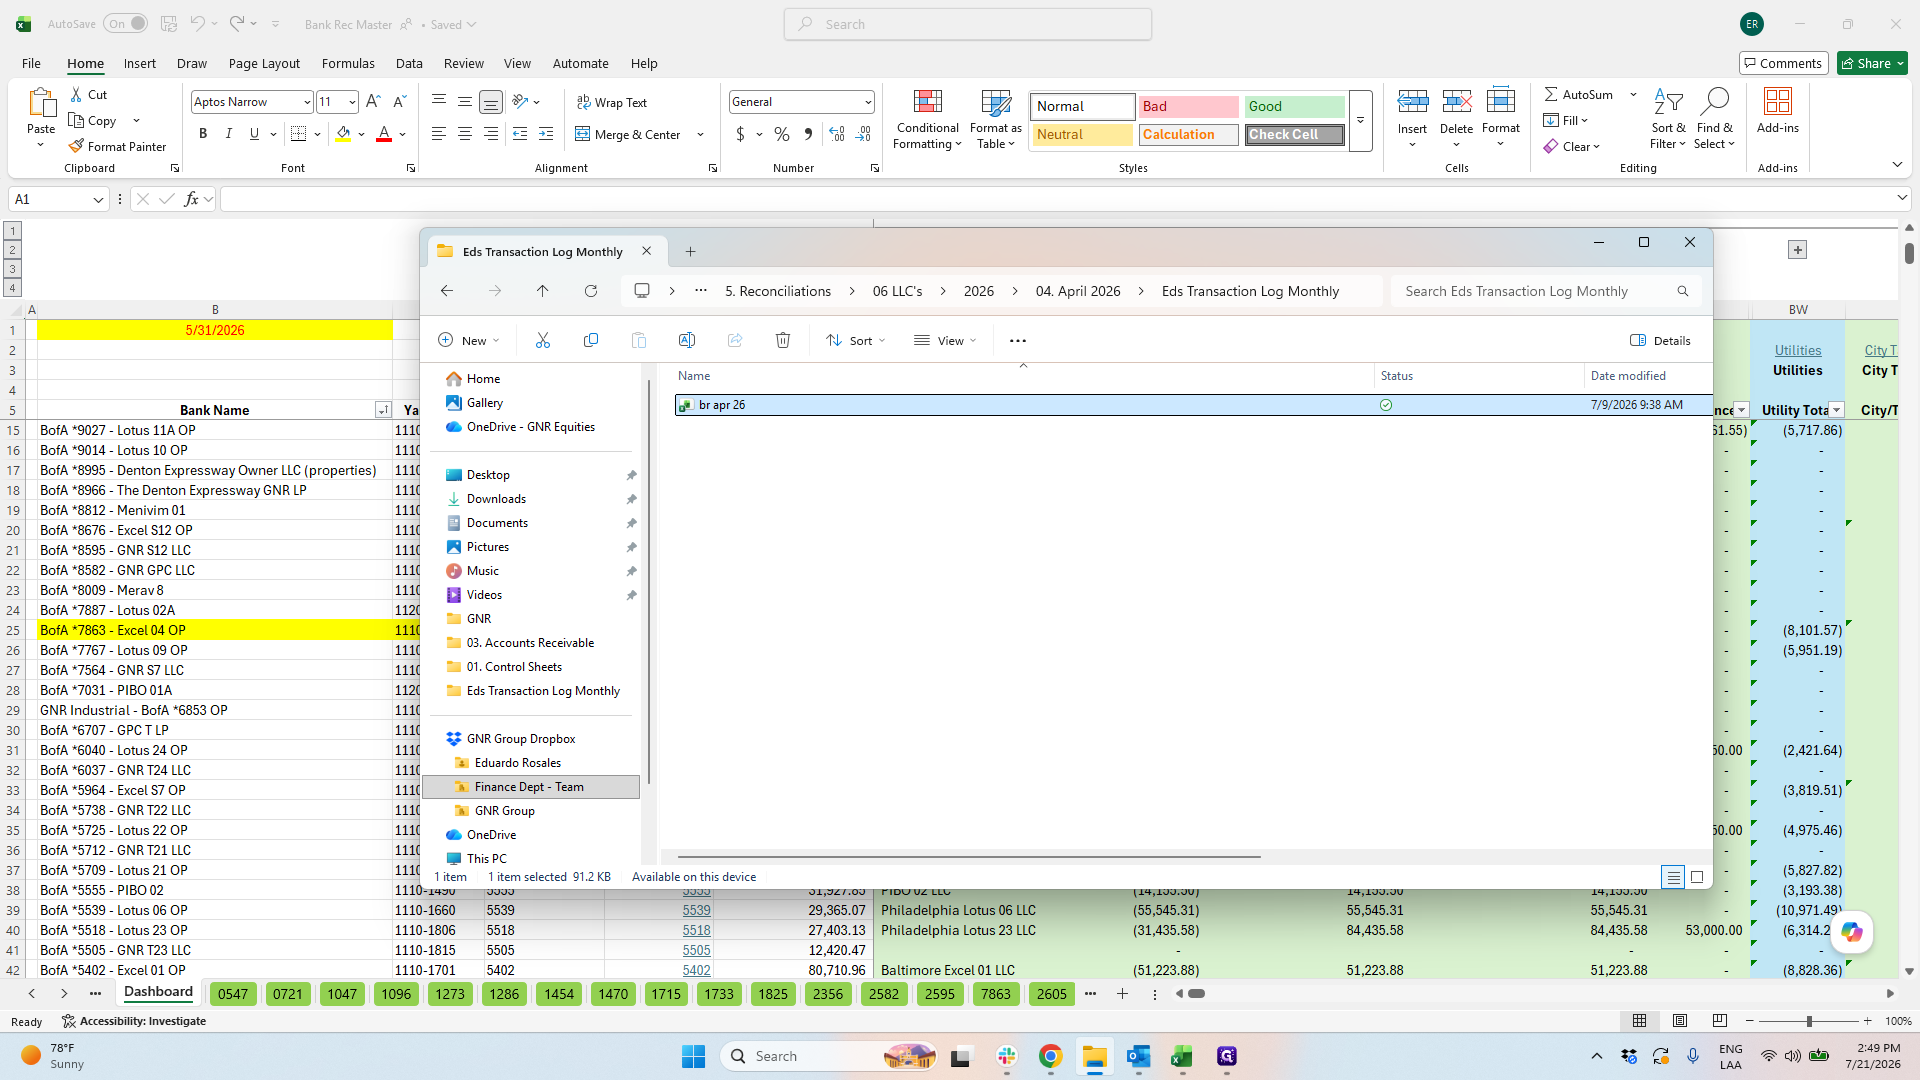This screenshot has width=1920, height=1080.
Task: Add a new File Explorer tab
Action: click(x=690, y=252)
